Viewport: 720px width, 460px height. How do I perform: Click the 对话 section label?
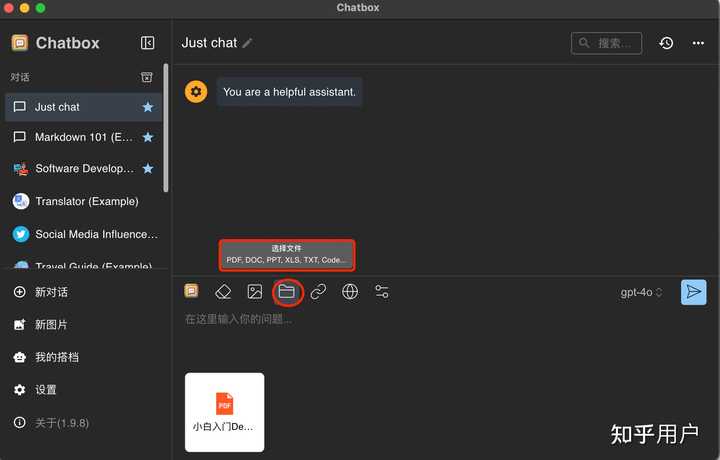tap(20, 77)
